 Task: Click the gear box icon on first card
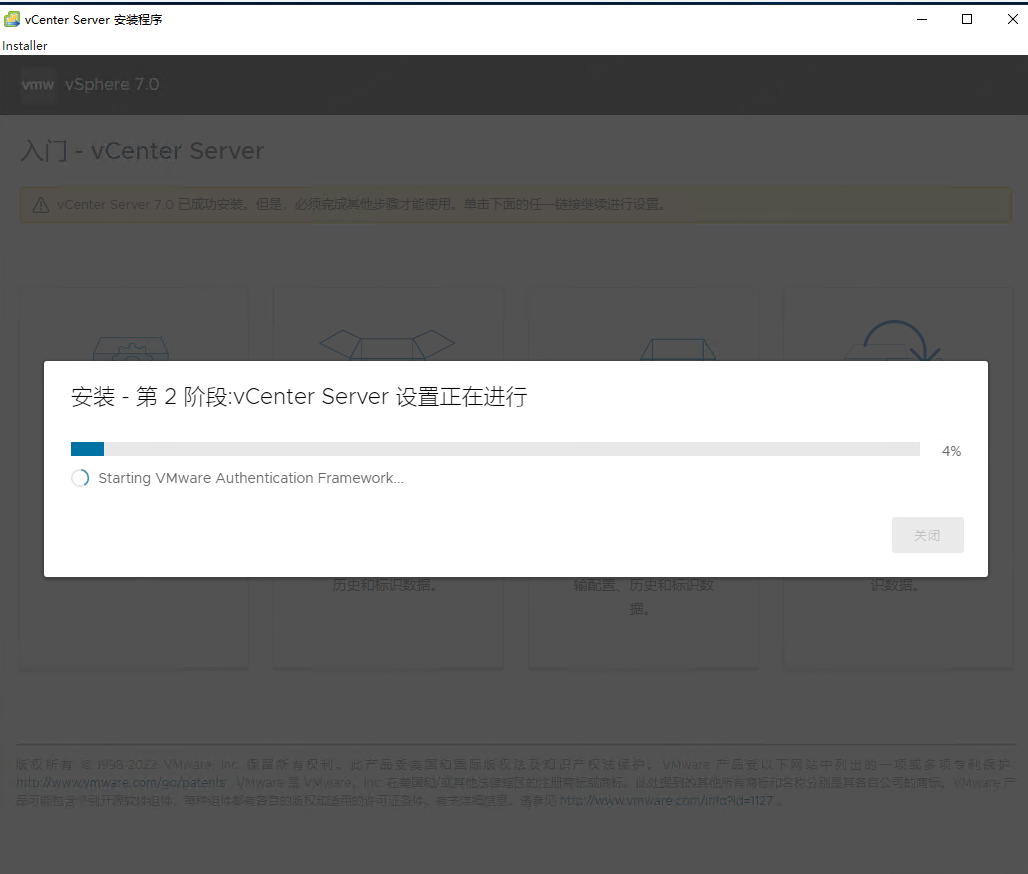131,348
